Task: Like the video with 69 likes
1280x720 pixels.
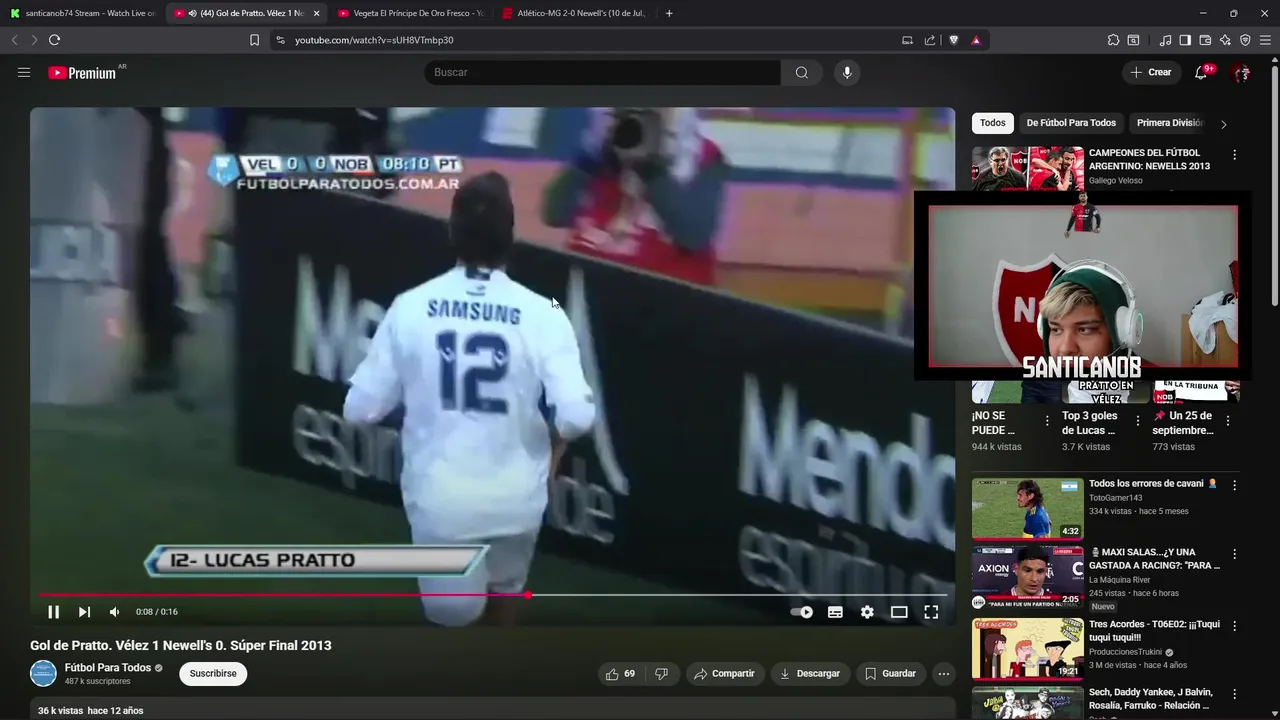Action: 620,674
